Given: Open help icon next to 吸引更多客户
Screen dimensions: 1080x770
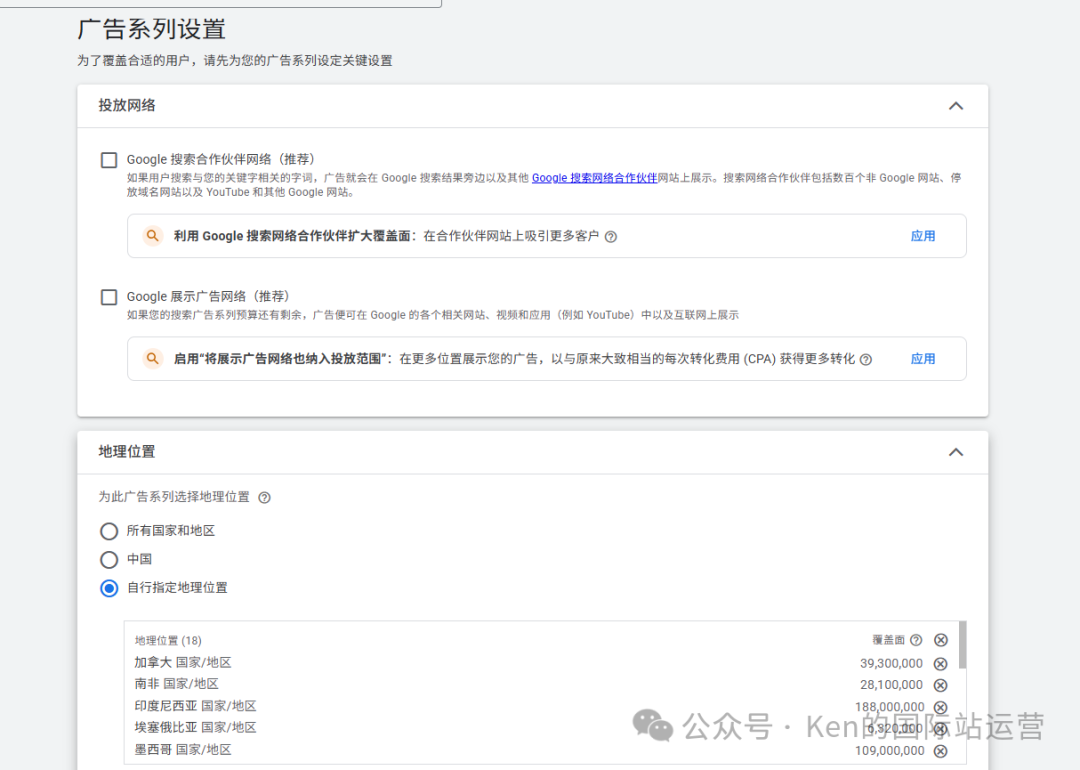Looking at the screenshot, I should click(x=611, y=237).
